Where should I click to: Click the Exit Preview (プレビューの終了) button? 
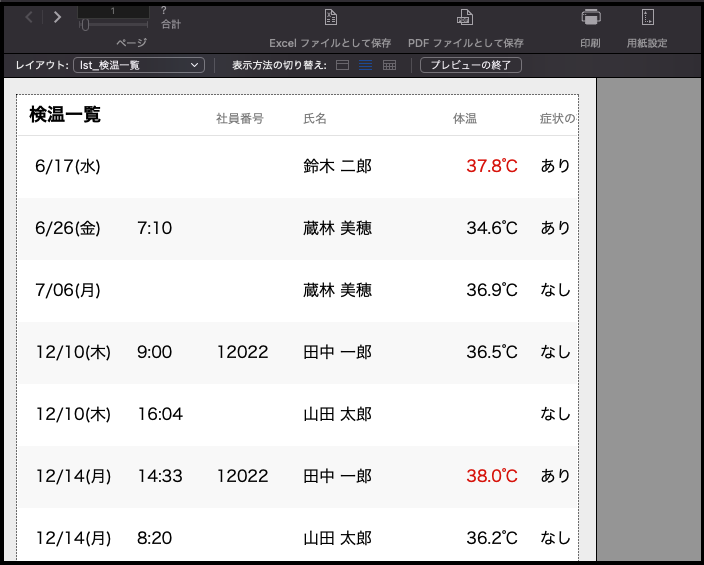click(471, 65)
